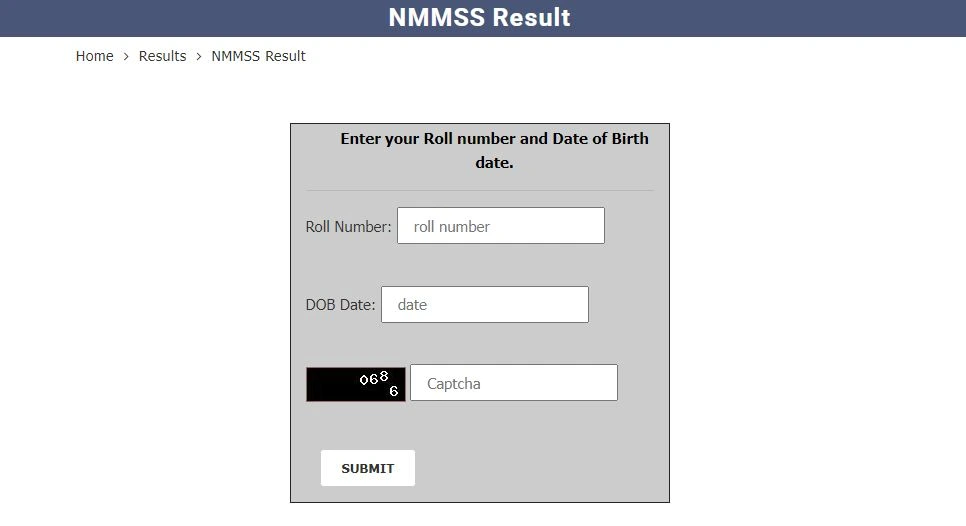Viewport: 966px width, 526px height.
Task: Click the lowered digit 6 in the captcha
Action: point(394,391)
